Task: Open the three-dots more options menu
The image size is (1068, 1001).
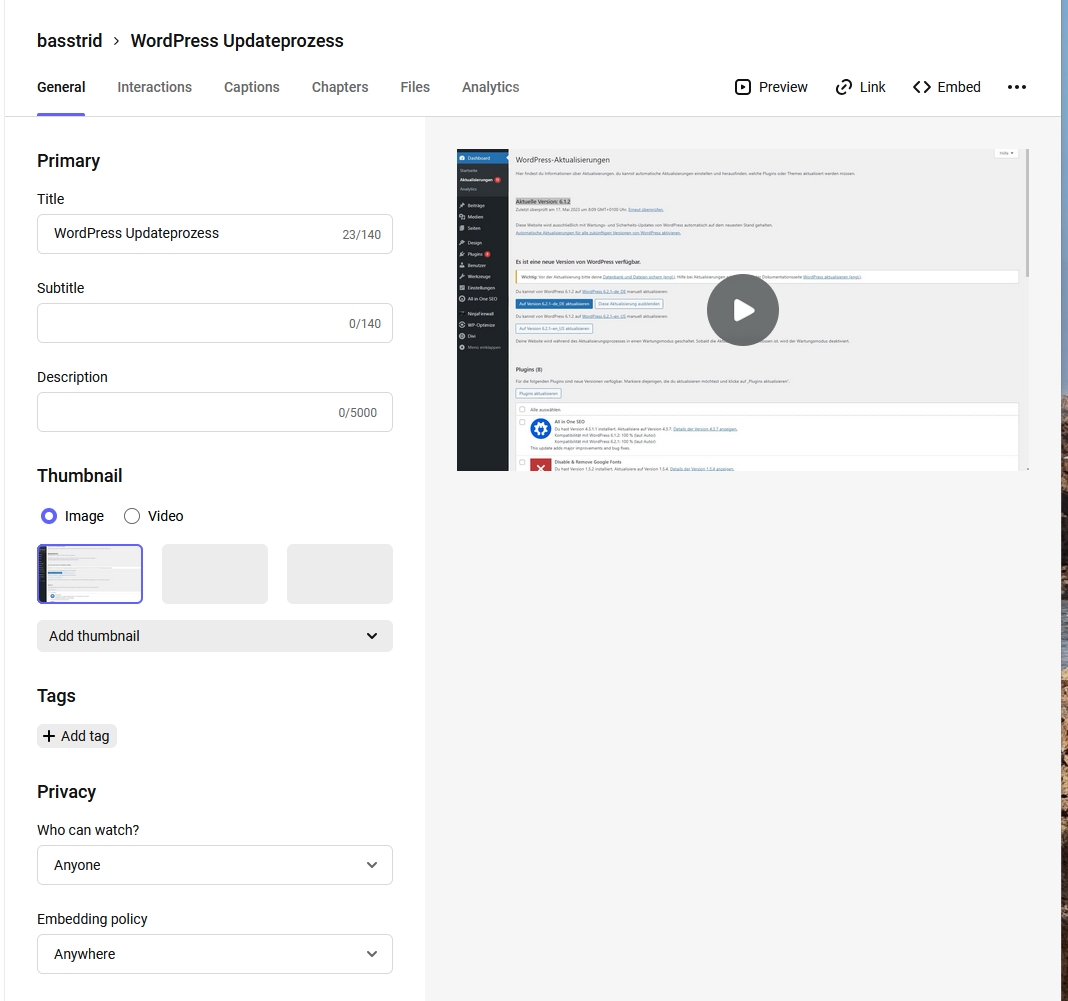Action: (1016, 87)
